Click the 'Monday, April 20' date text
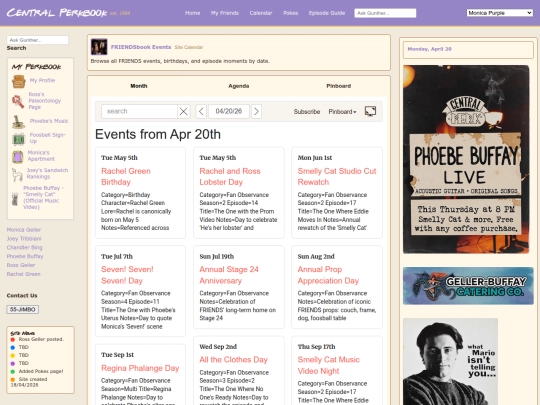Screen dimensions: 540x405 pyautogui.click(x=429, y=49)
